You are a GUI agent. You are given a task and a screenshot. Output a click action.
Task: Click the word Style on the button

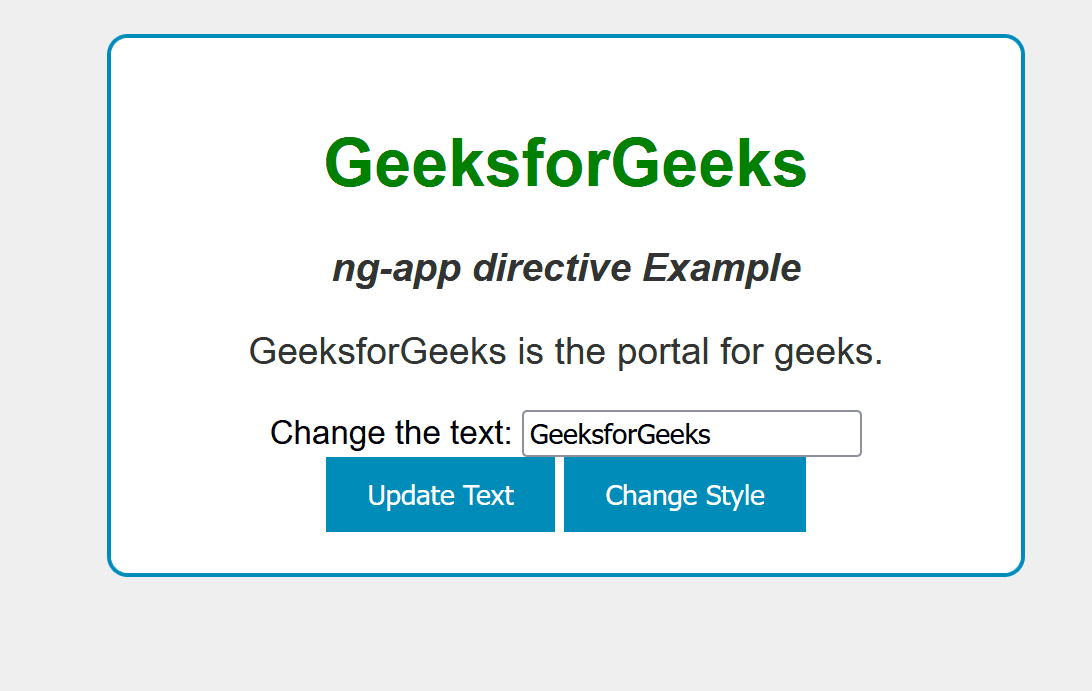coord(740,495)
